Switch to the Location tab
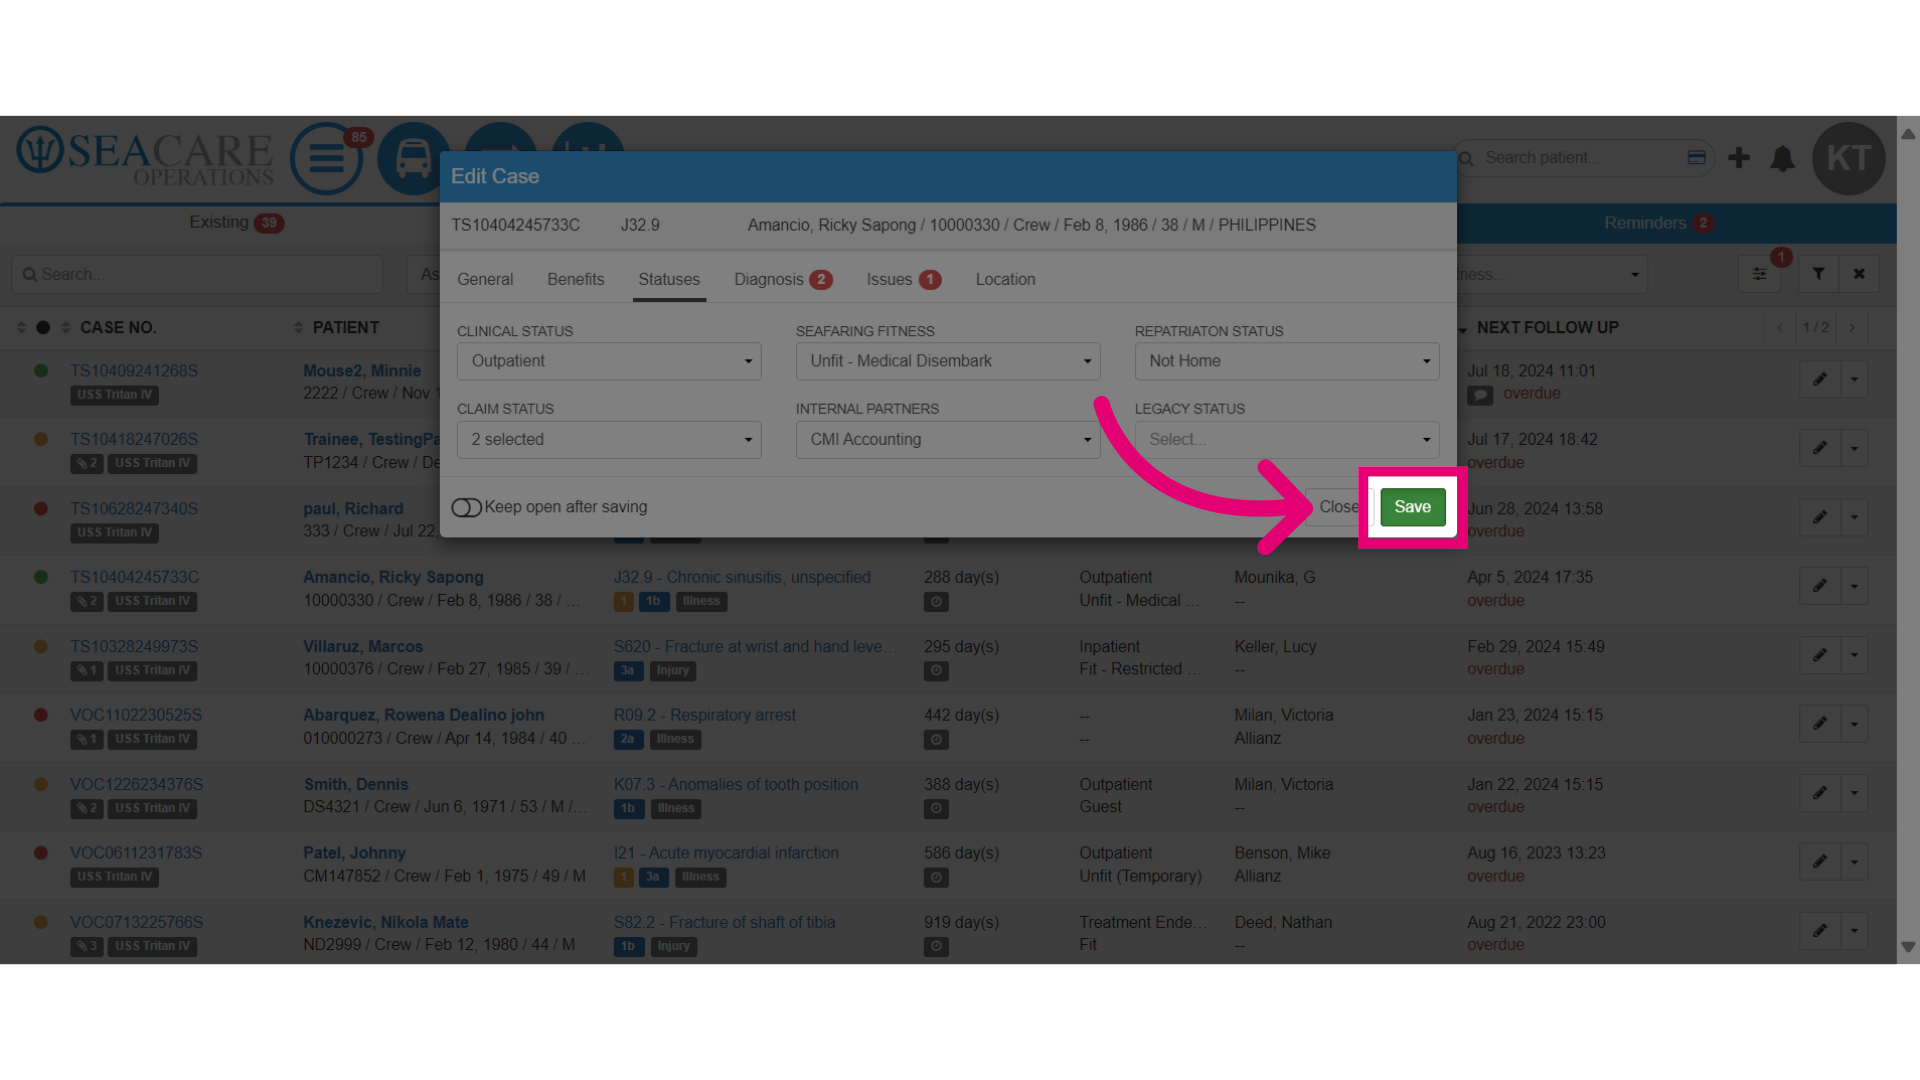This screenshot has height=1080, width=1920. 1005,279
